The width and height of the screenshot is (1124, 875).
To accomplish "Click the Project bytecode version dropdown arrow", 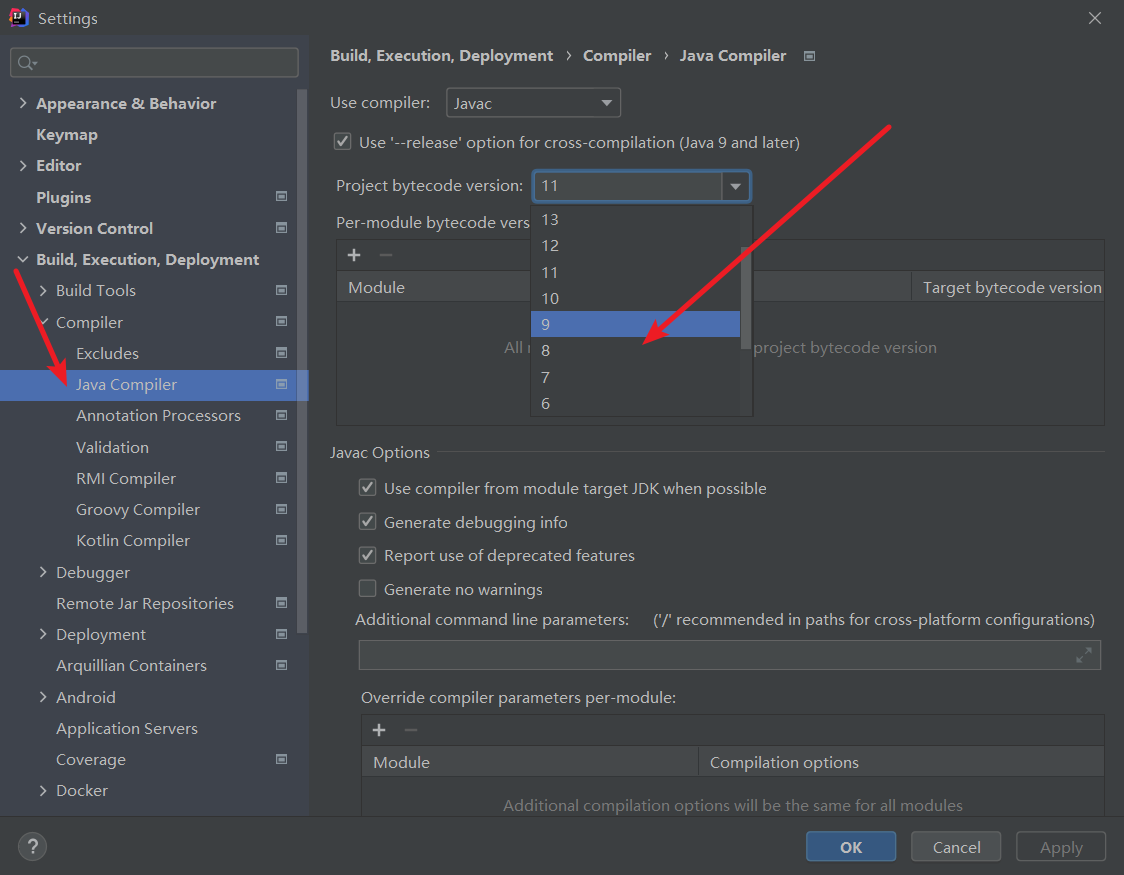I will coord(735,186).
